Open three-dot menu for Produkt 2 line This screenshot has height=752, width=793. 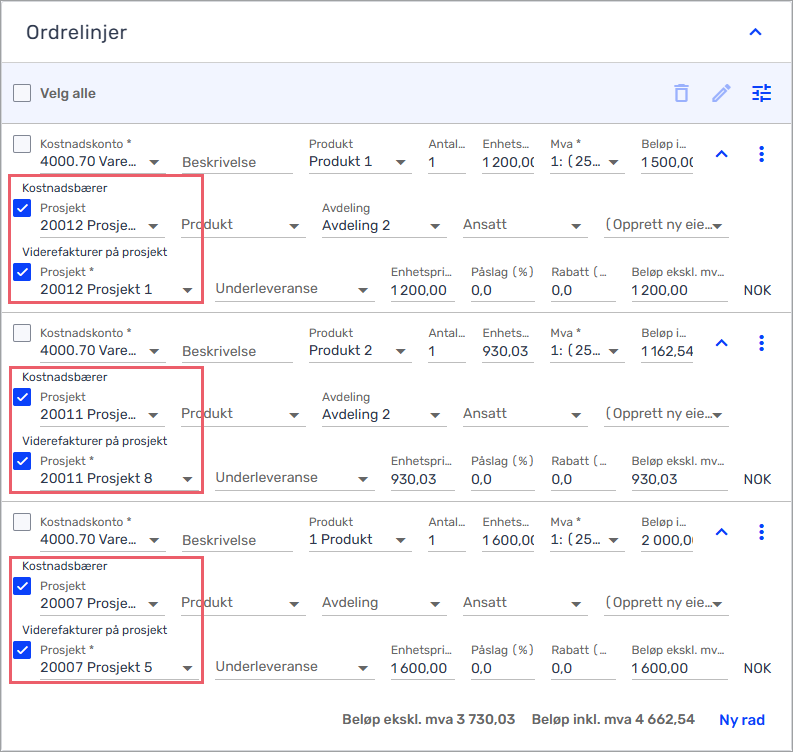tap(761, 343)
